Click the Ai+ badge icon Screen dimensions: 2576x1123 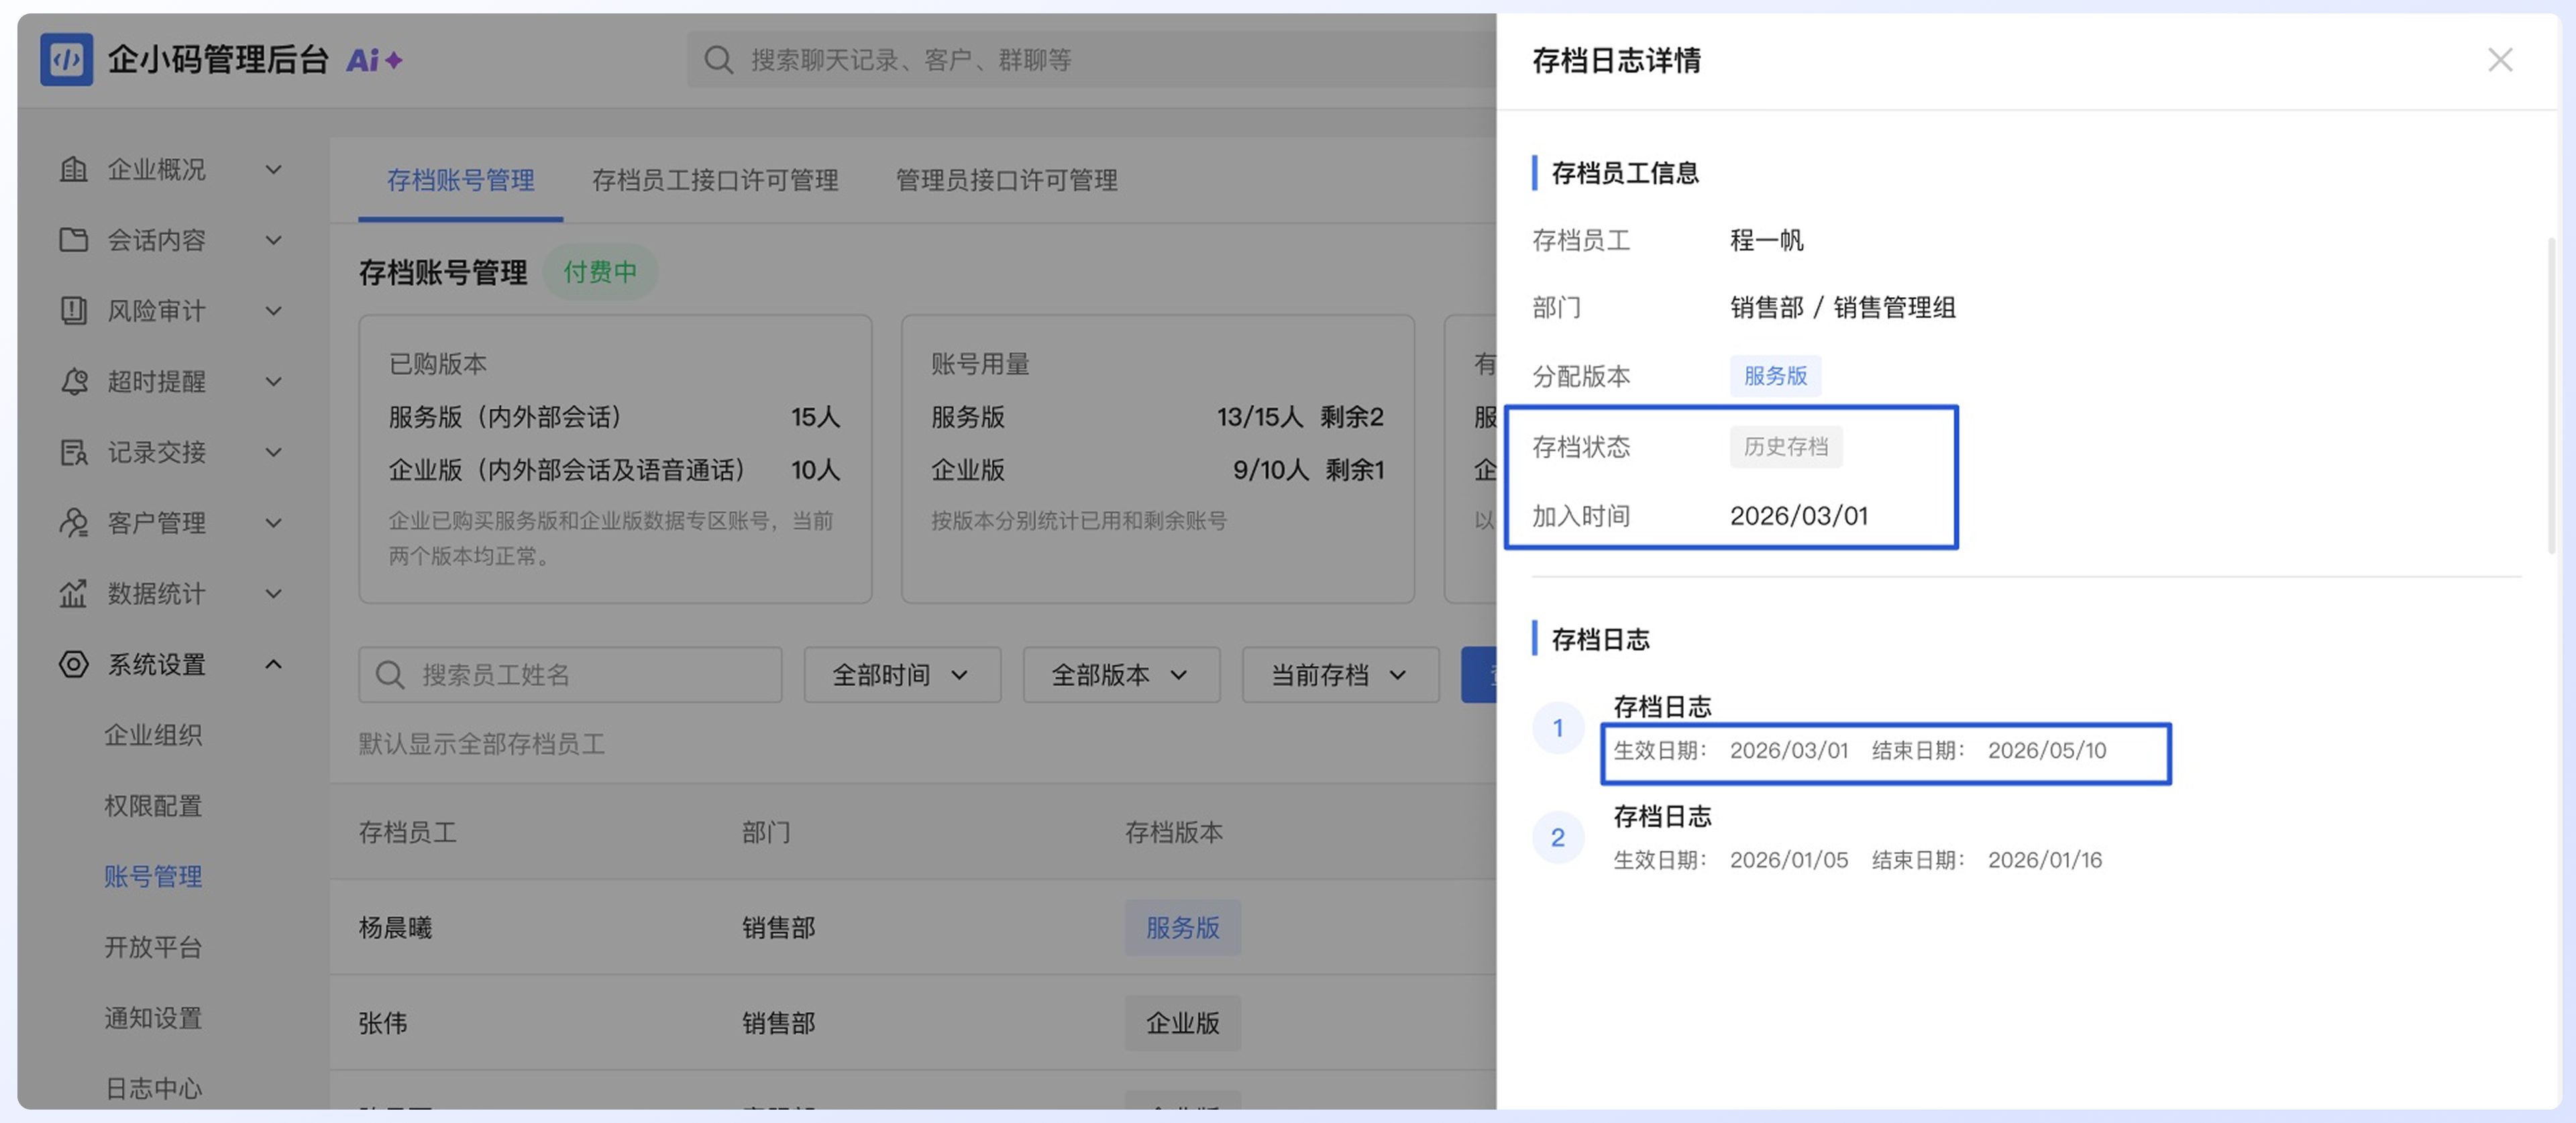[374, 60]
